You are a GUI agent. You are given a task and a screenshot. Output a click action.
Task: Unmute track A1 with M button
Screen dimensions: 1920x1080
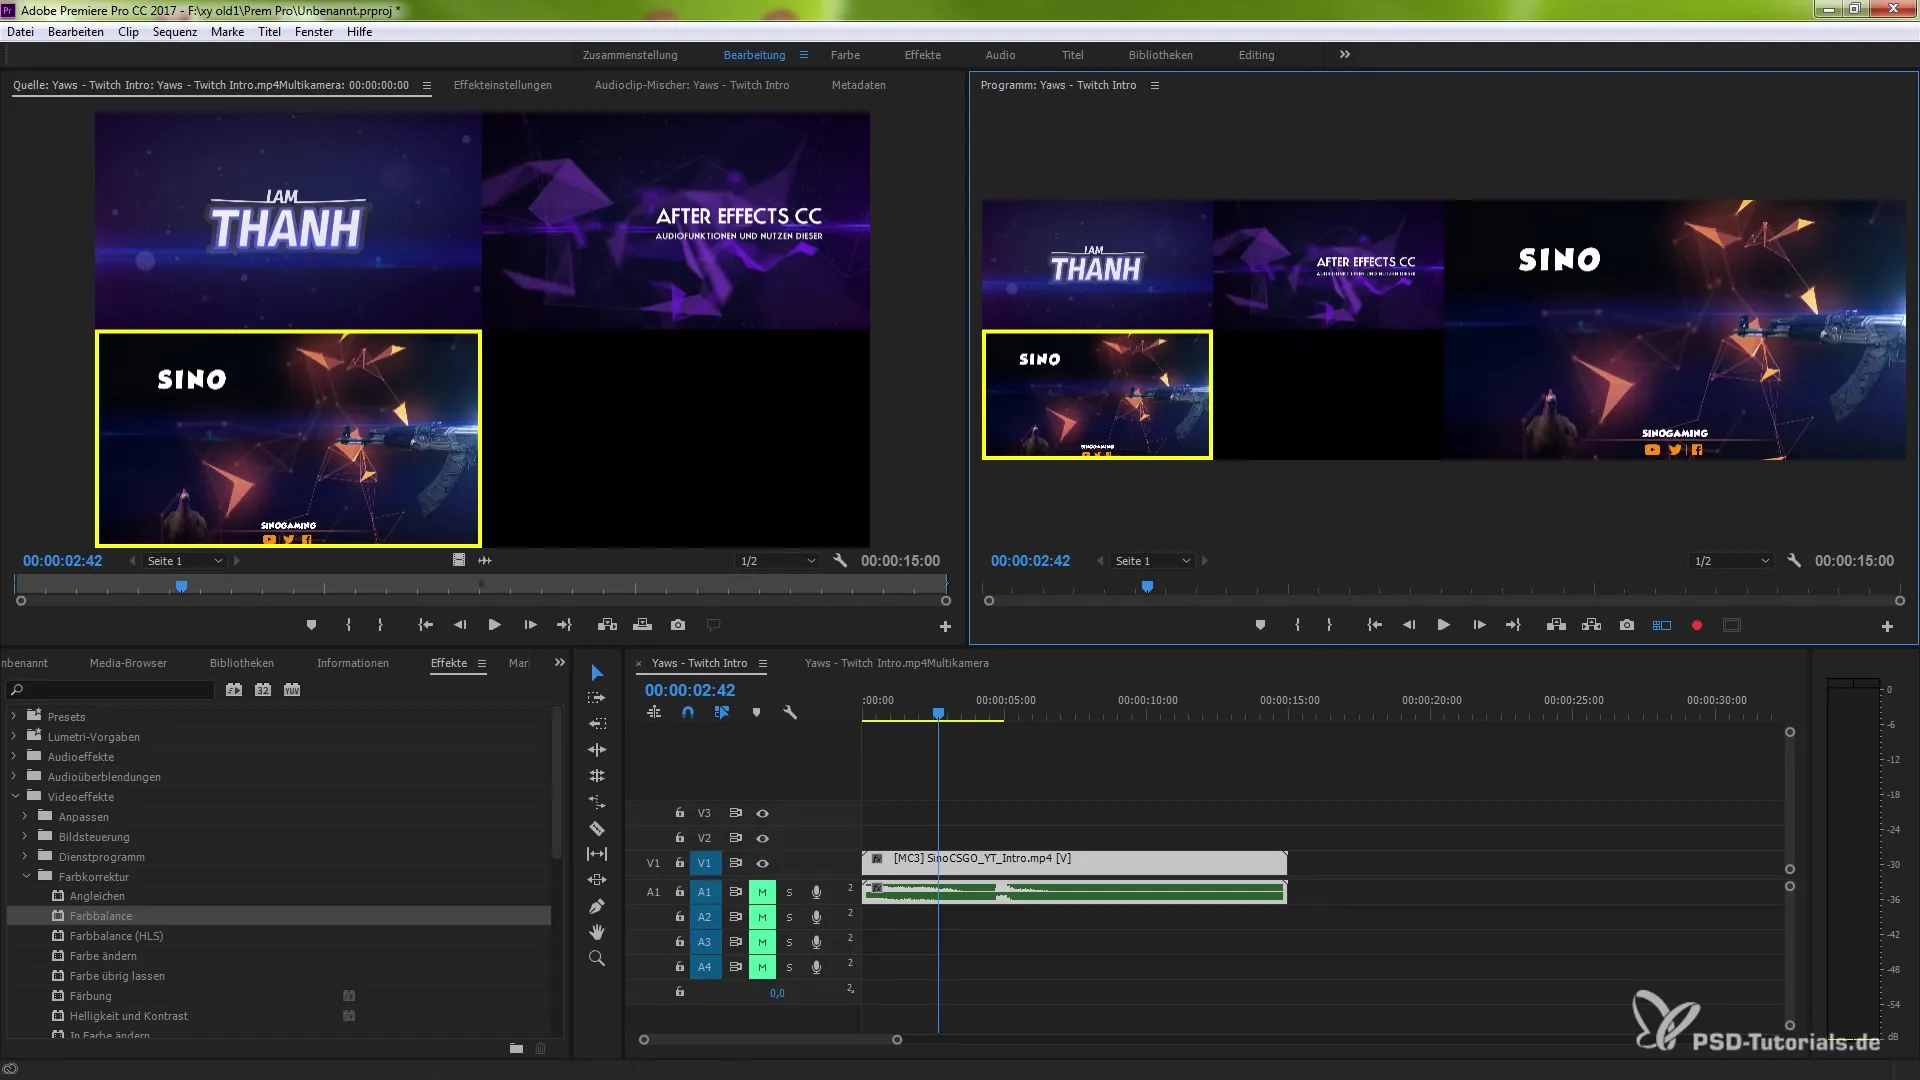click(x=762, y=892)
